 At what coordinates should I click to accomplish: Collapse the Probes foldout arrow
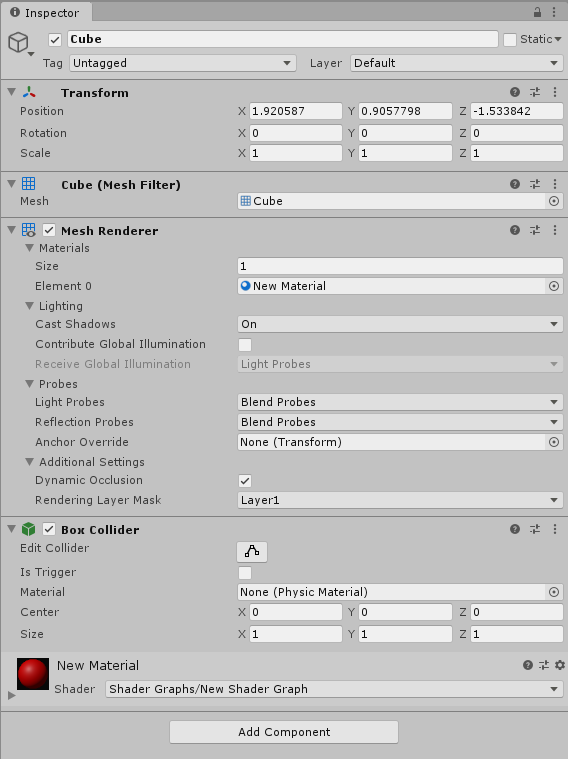click(30, 384)
